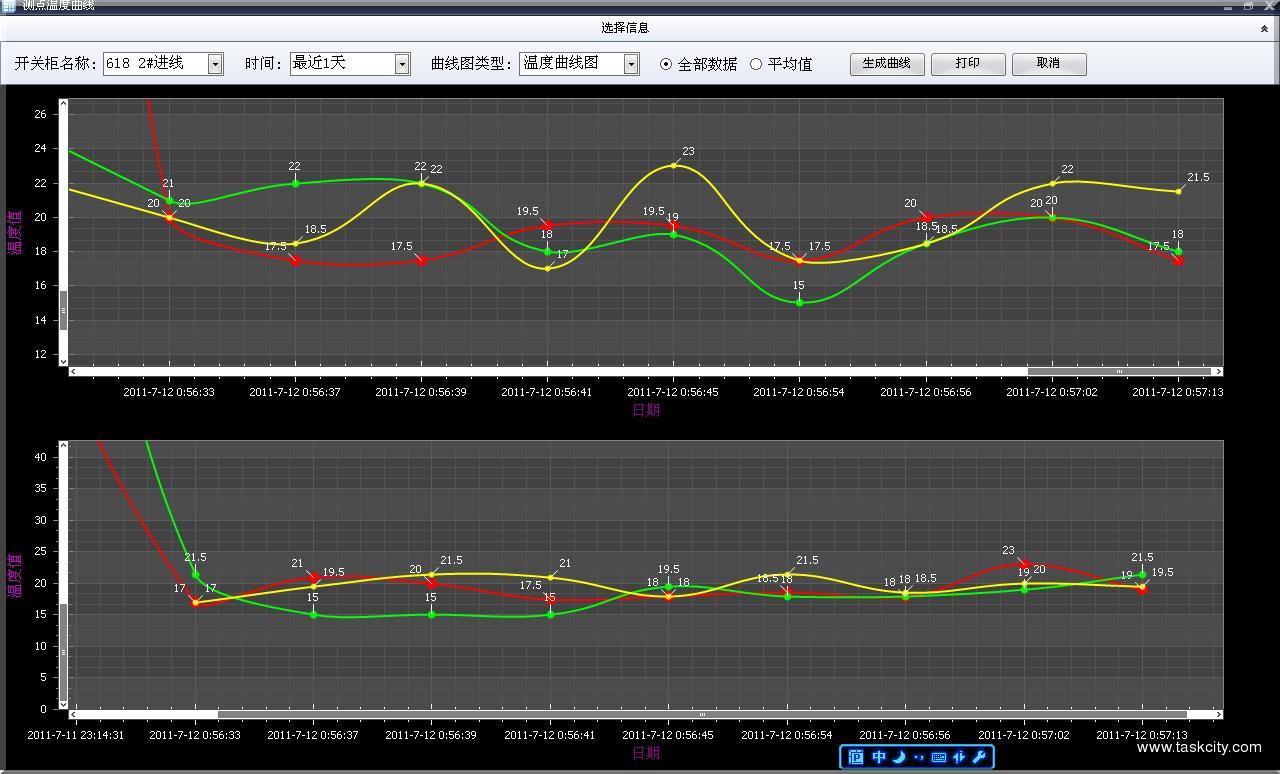
Task: Click the wrench settings icon on the IME toolbar
Action: click(980, 757)
